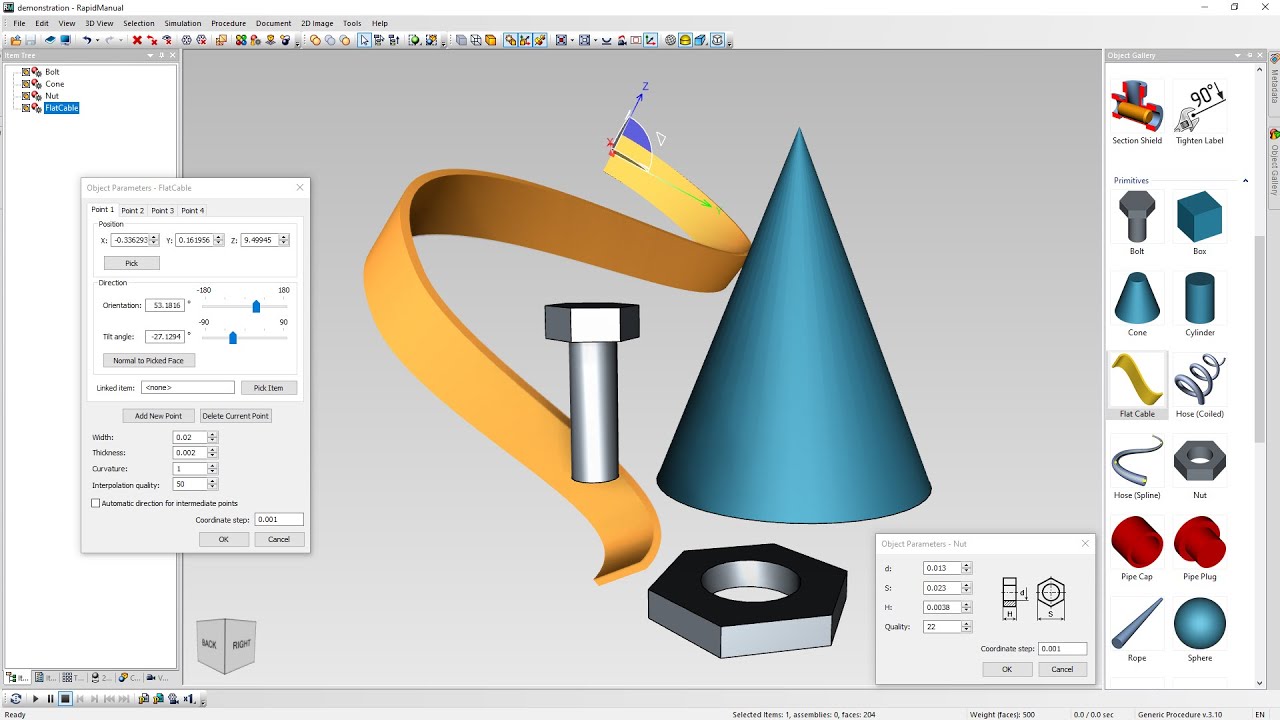Click the loop playback icon
The height and width of the screenshot is (720, 1280).
coord(15,699)
